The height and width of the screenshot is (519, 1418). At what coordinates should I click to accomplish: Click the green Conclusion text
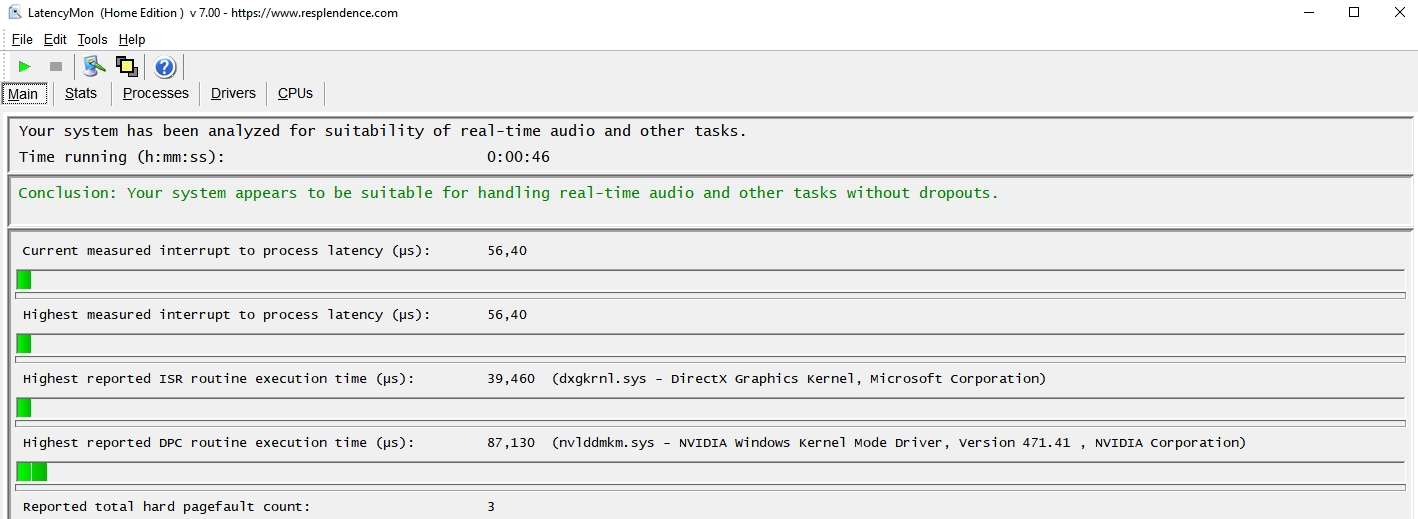click(508, 193)
